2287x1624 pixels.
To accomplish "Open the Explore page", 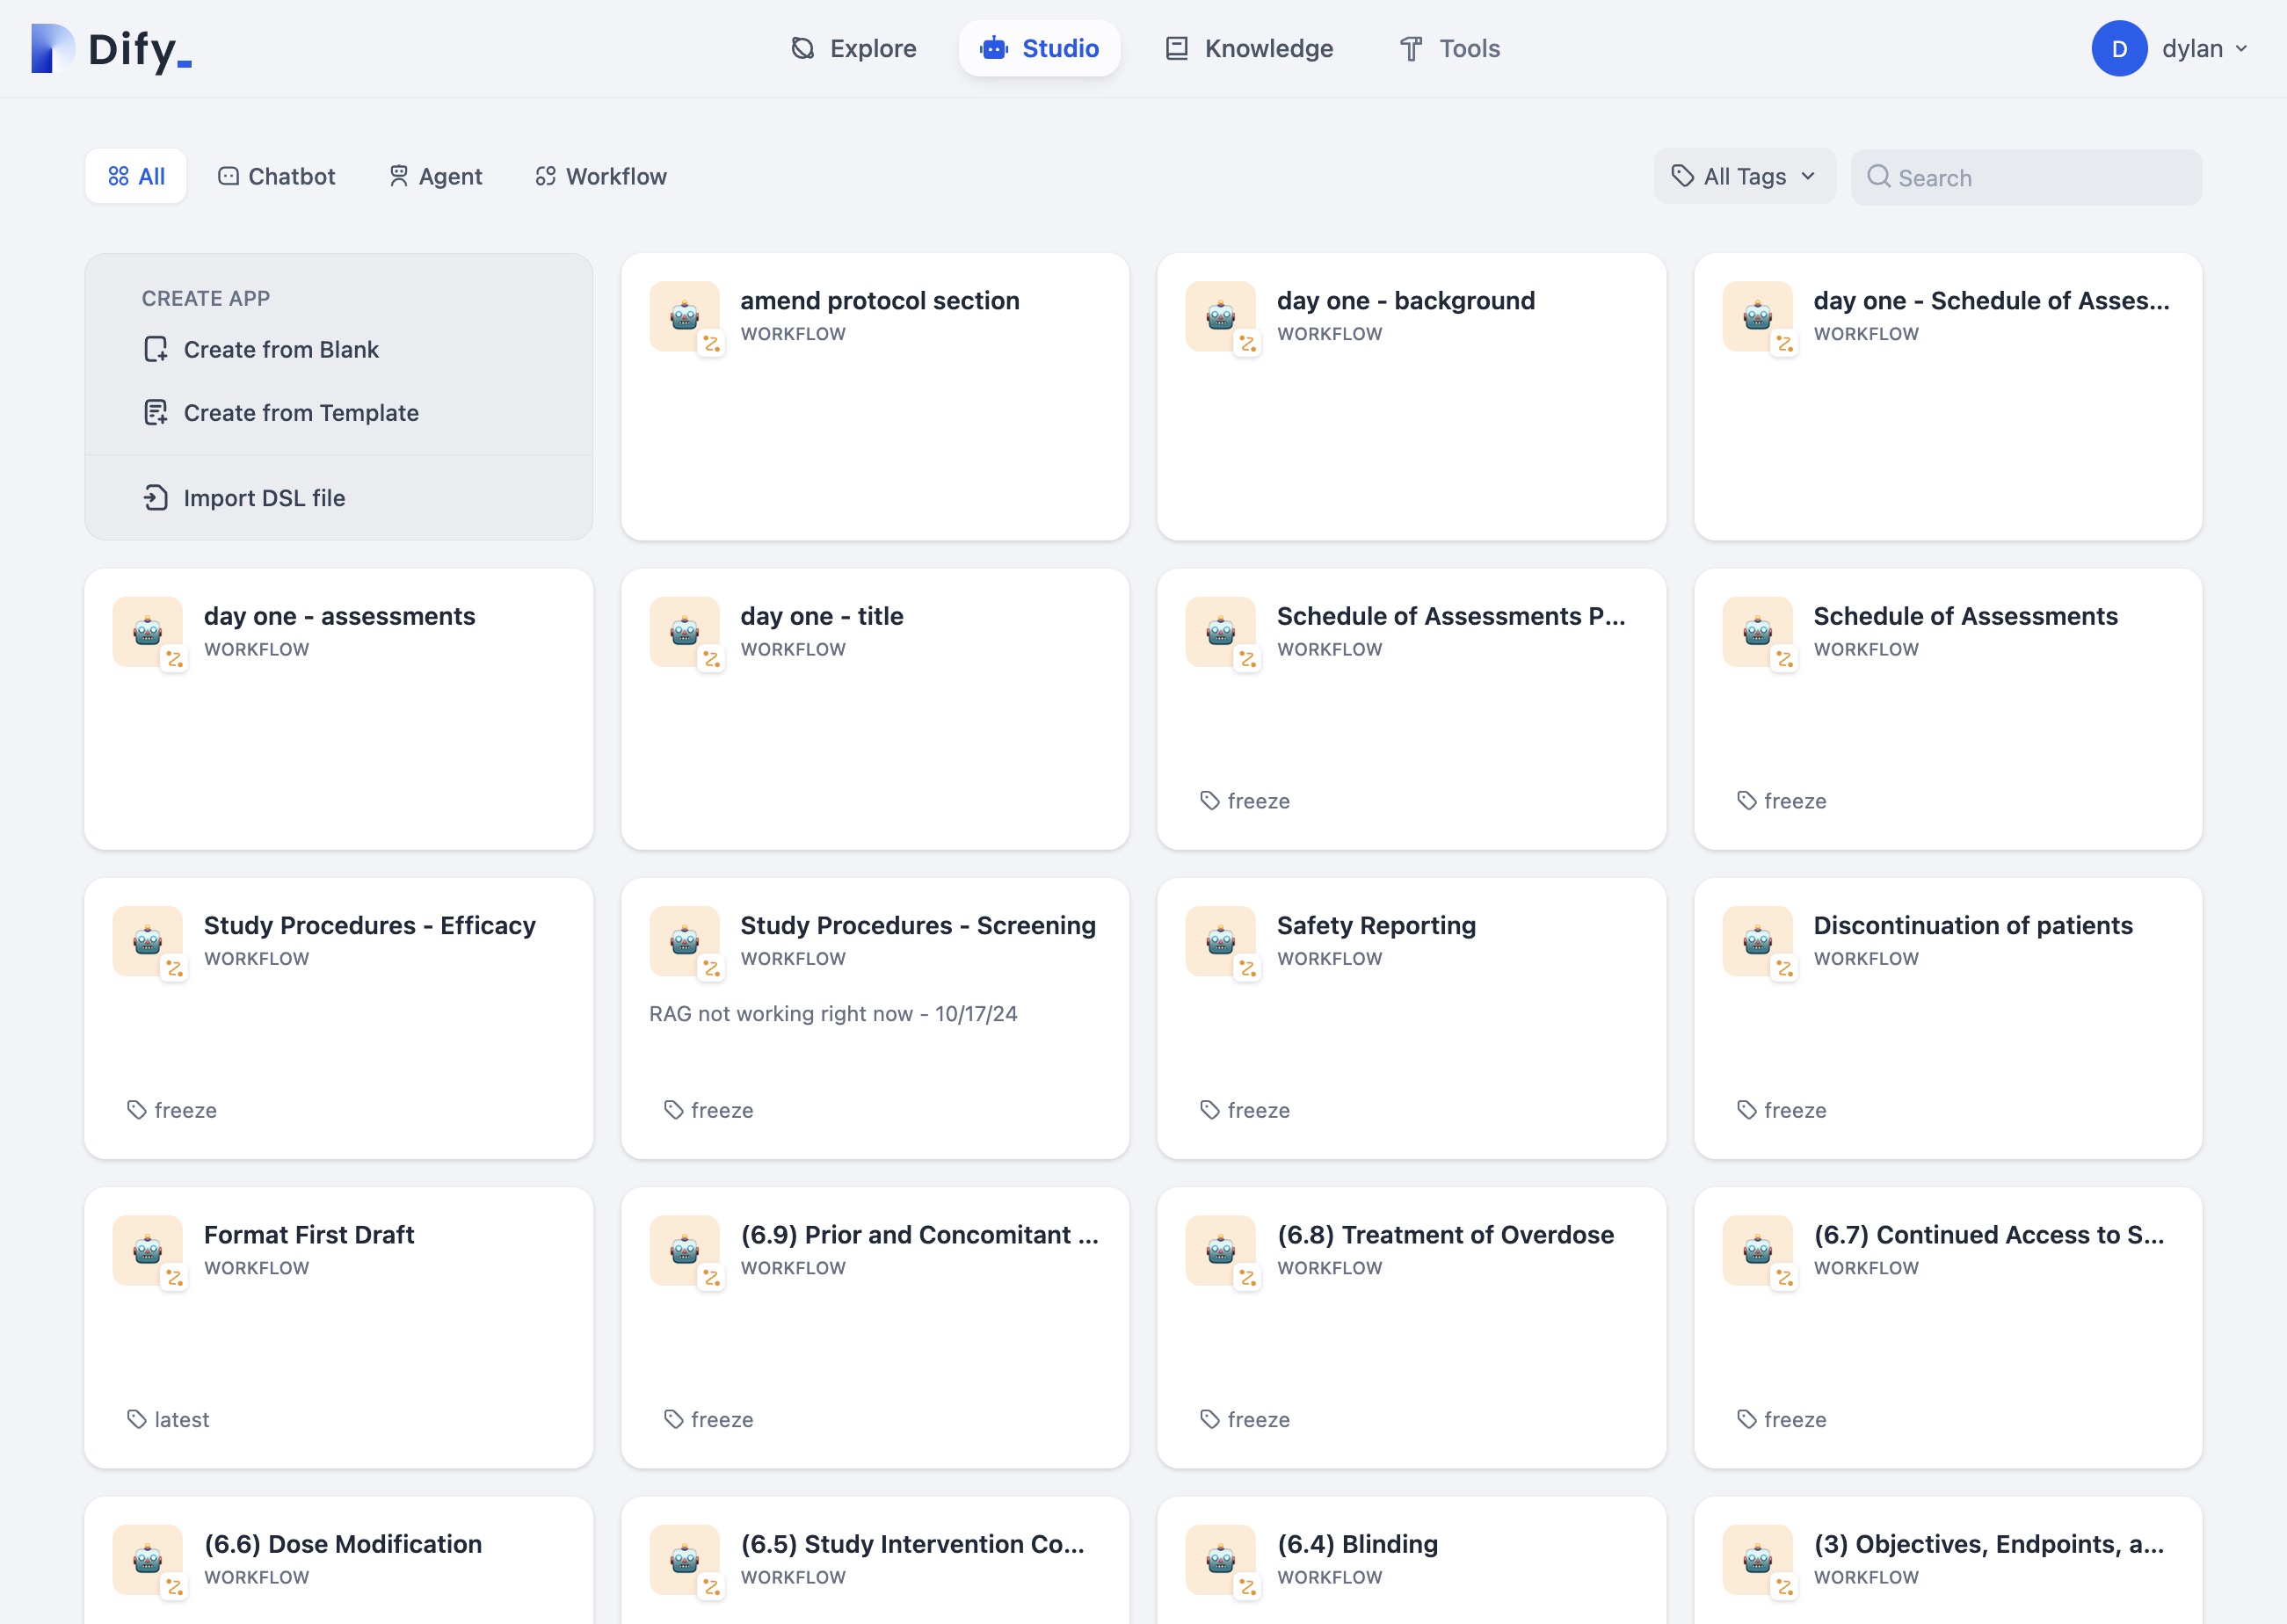I will coord(853,48).
